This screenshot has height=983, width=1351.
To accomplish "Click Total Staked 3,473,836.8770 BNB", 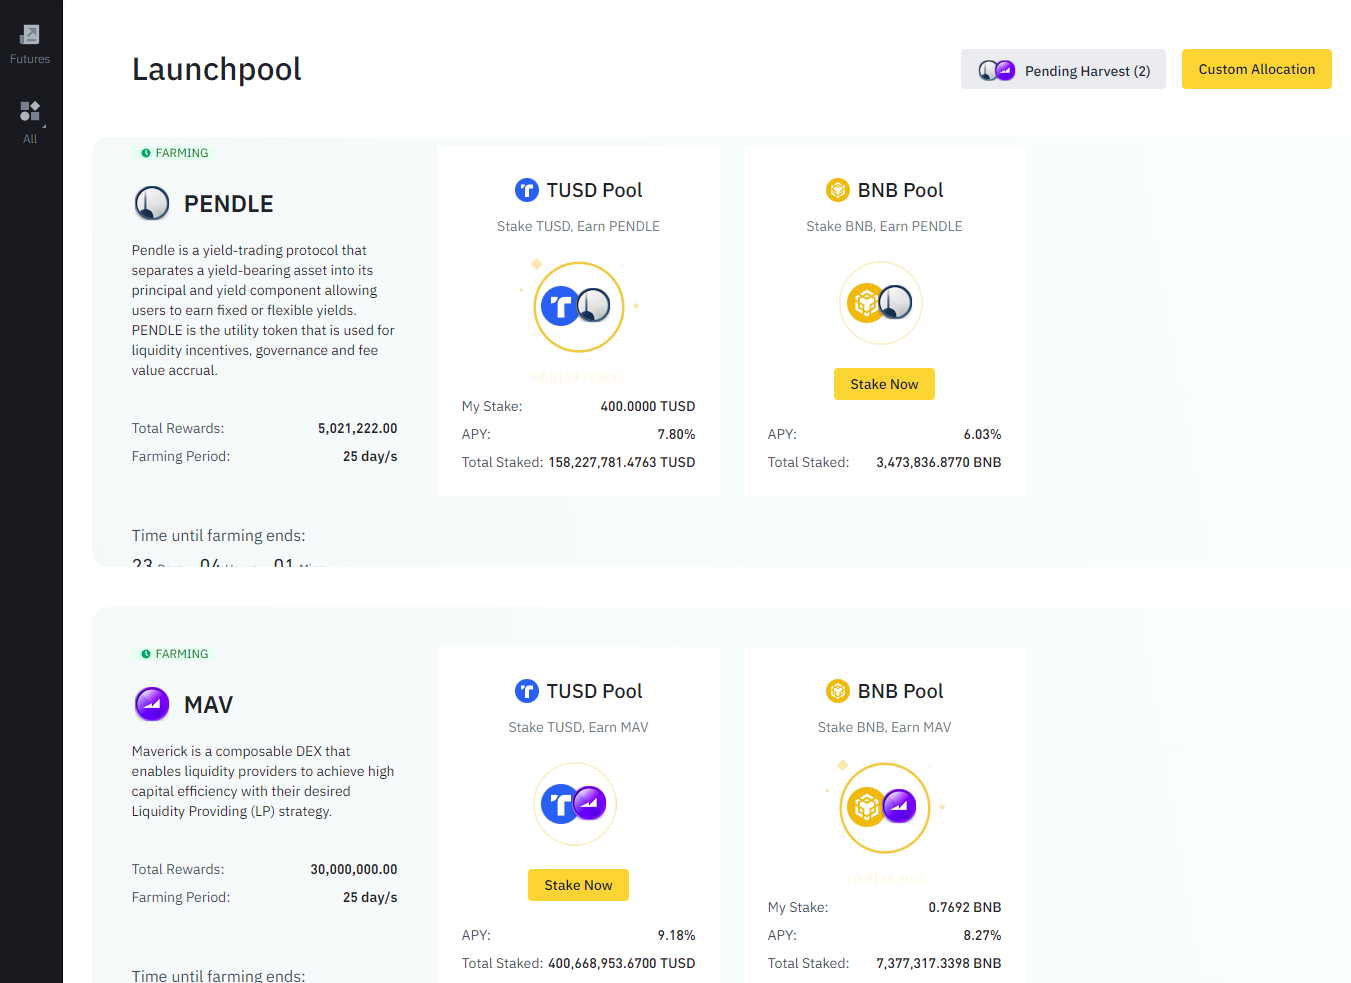I will [938, 462].
